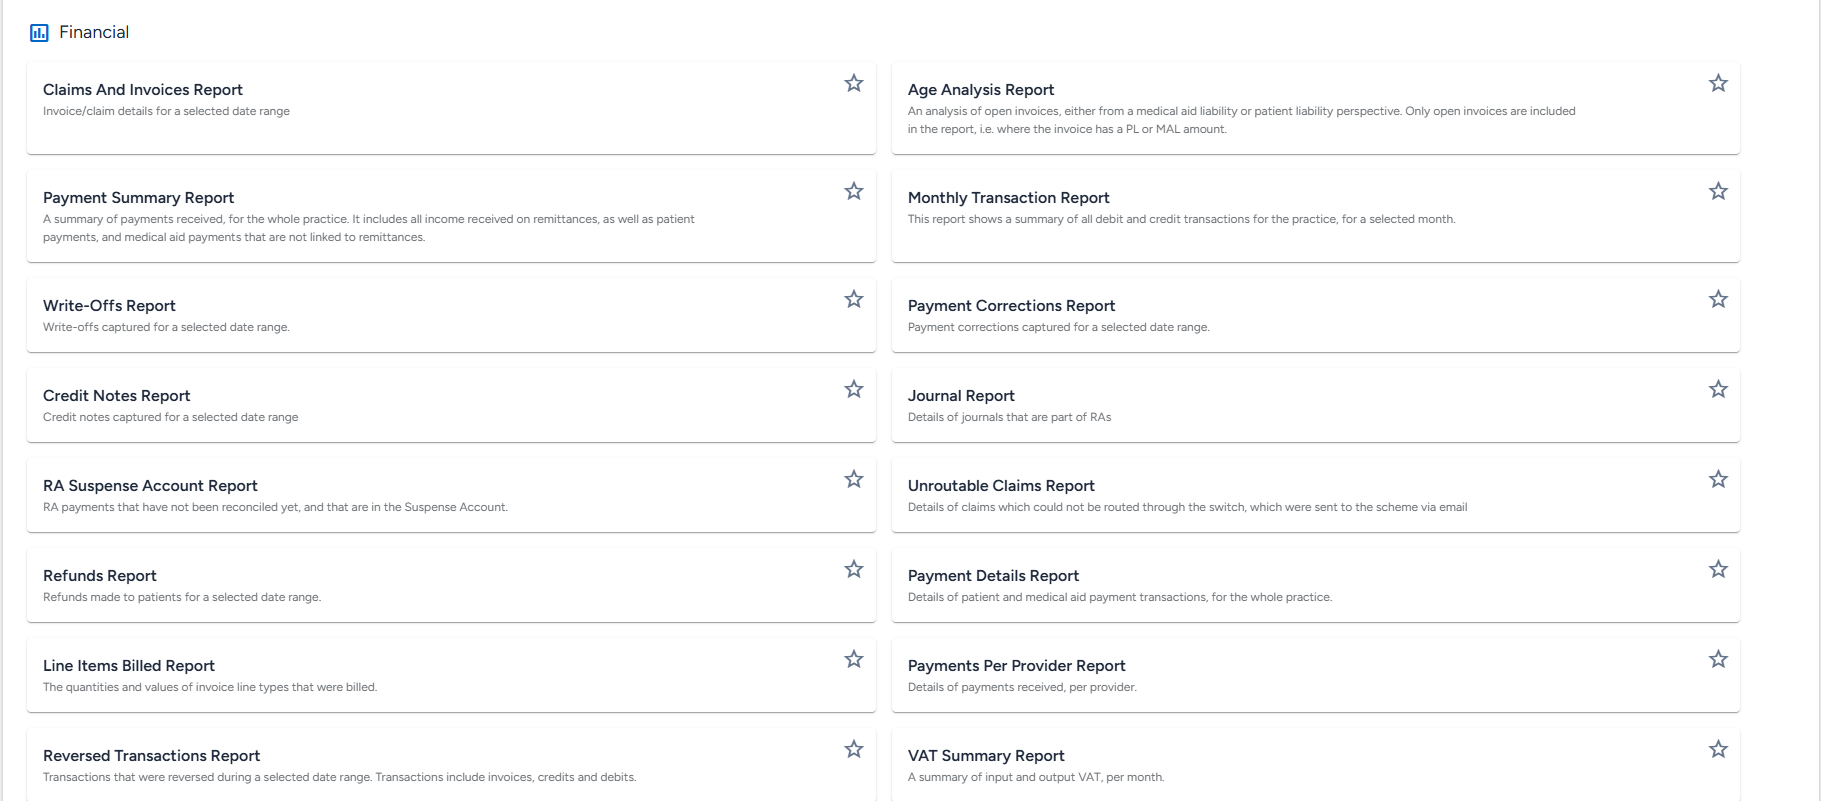Image resolution: width=1821 pixels, height=801 pixels.
Task: Star the Credit Notes Report
Action: pyautogui.click(x=854, y=389)
